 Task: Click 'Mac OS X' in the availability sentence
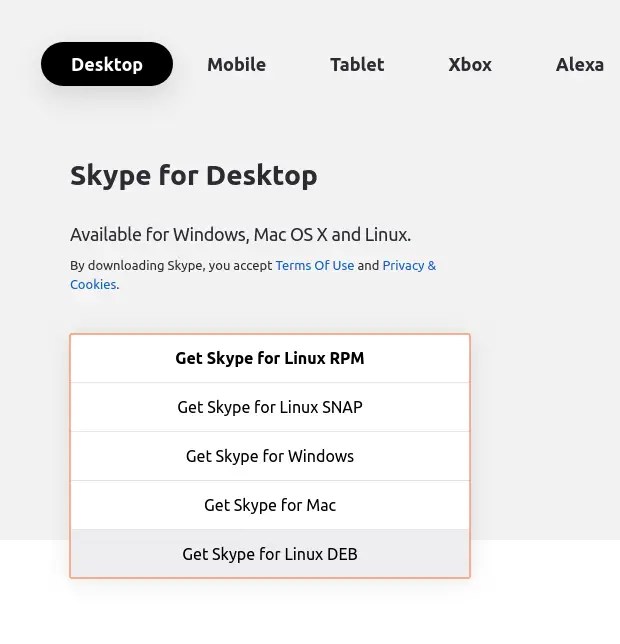coord(290,235)
